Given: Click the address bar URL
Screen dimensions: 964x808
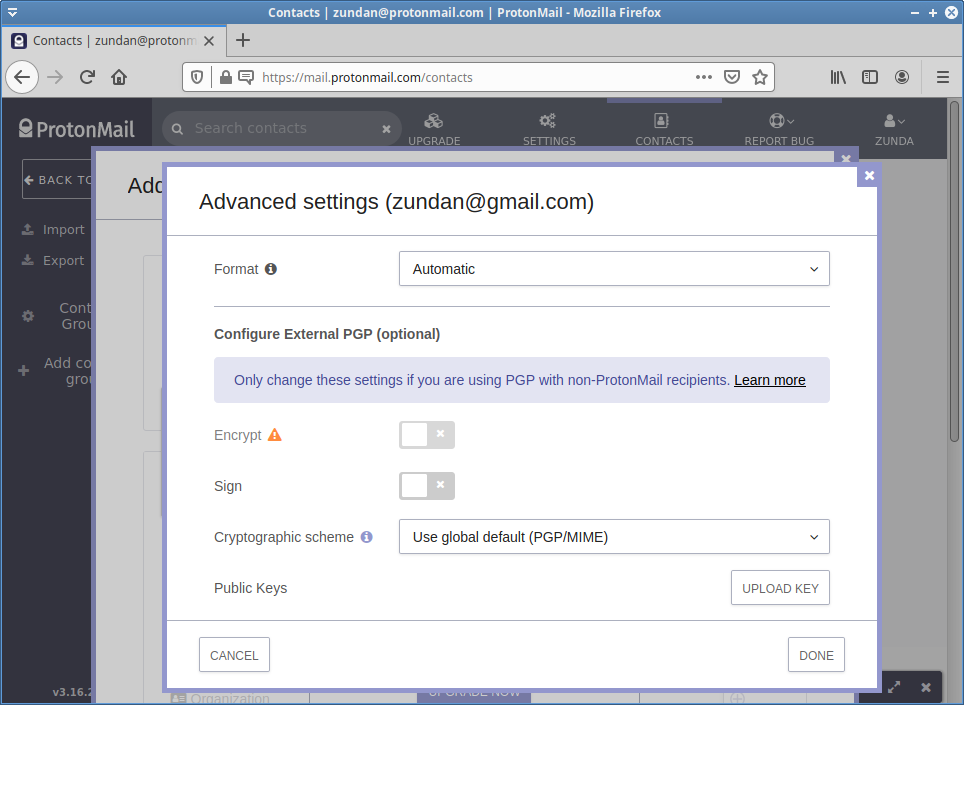Looking at the screenshot, I should click(367, 77).
